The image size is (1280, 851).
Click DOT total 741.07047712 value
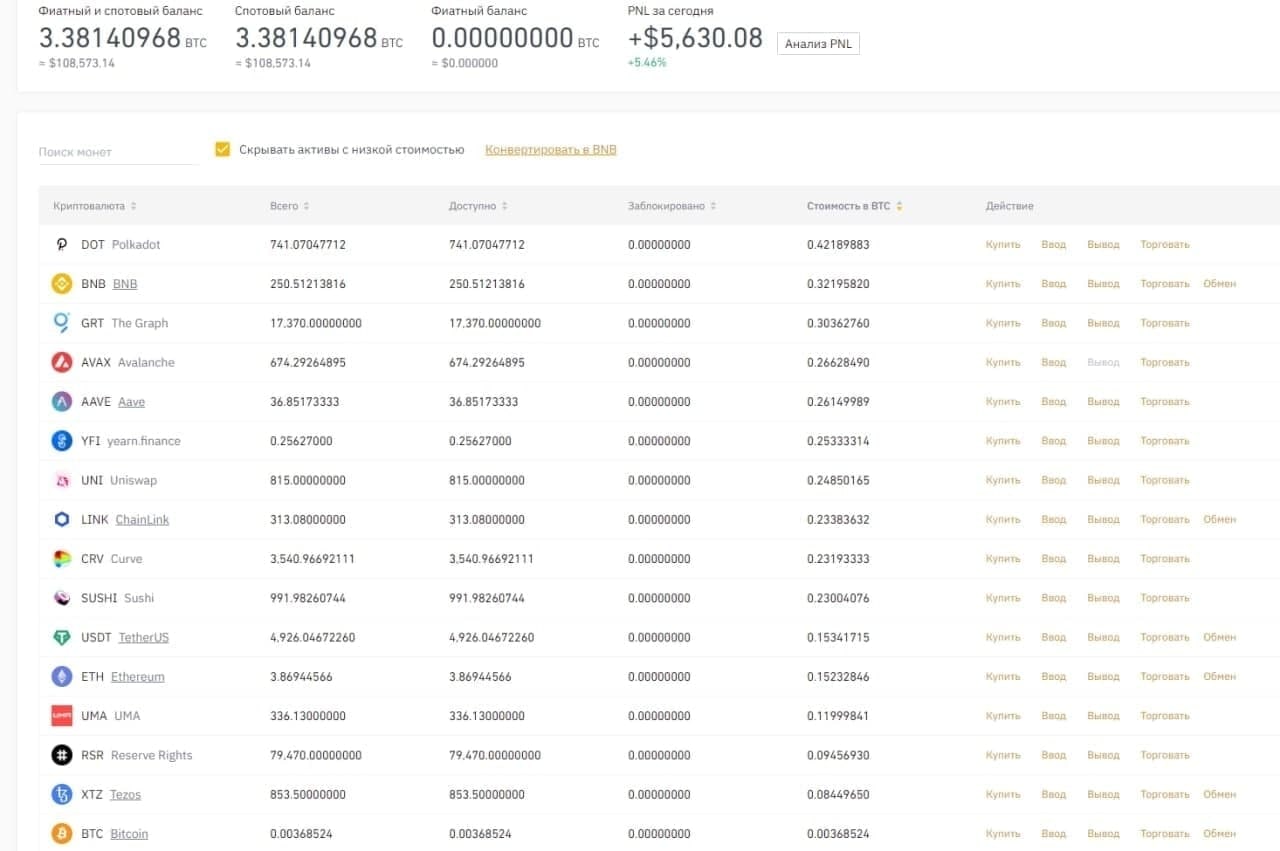[x=308, y=244]
